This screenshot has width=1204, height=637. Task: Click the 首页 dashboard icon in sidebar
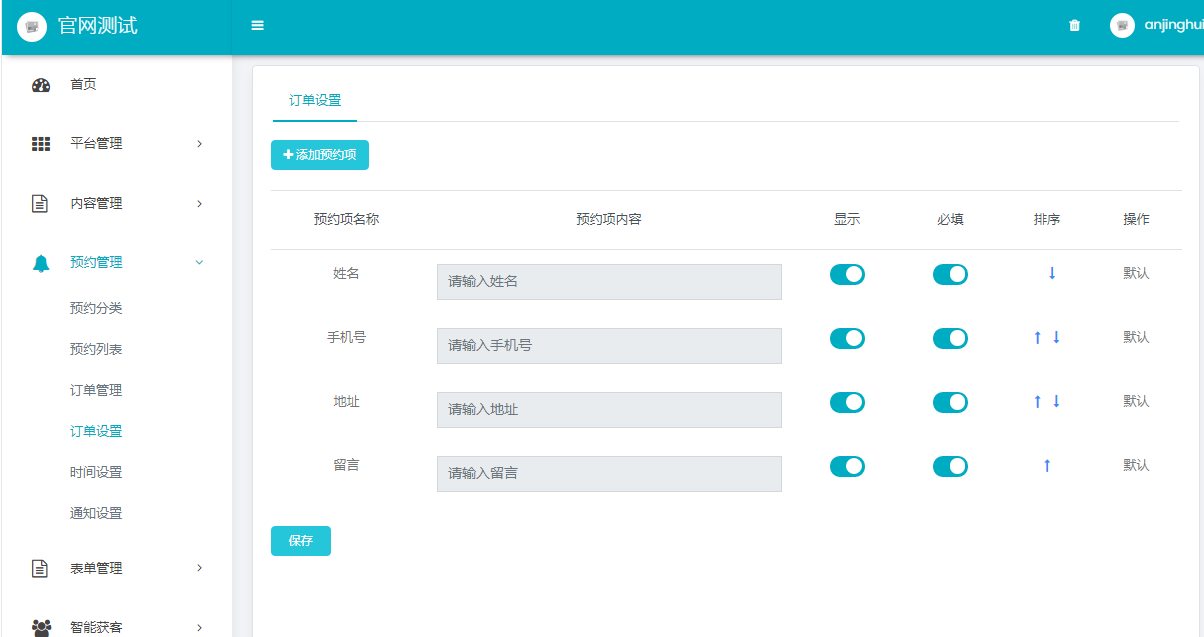tap(41, 85)
